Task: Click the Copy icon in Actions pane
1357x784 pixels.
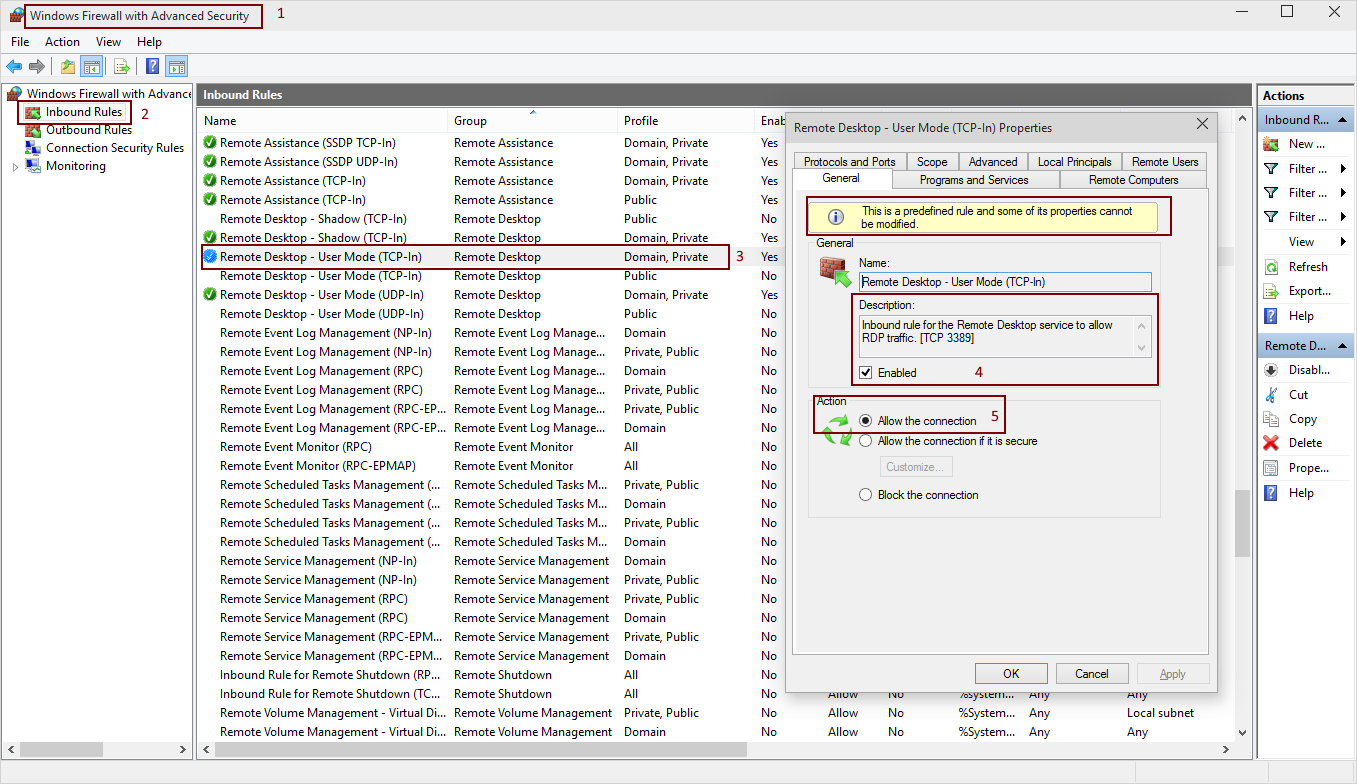Action: pyautogui.click(x=1271, y=419)
